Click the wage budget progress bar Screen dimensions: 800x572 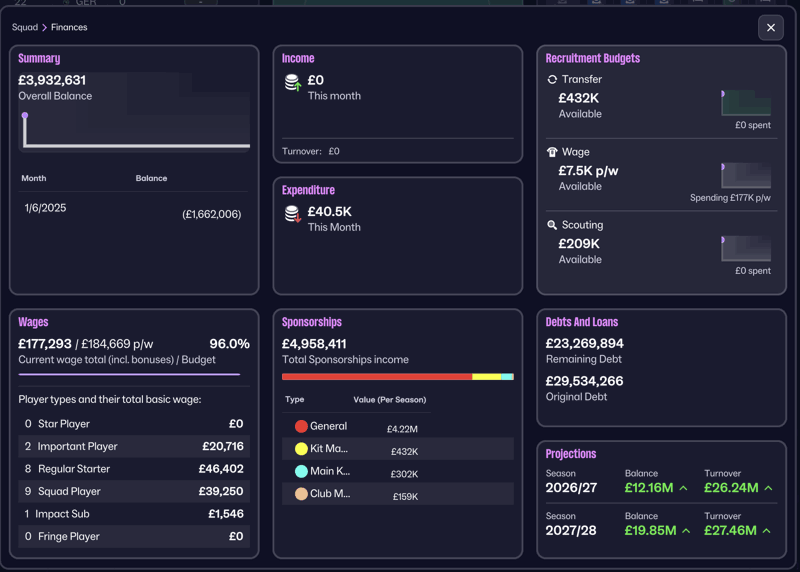click(129, 375)
